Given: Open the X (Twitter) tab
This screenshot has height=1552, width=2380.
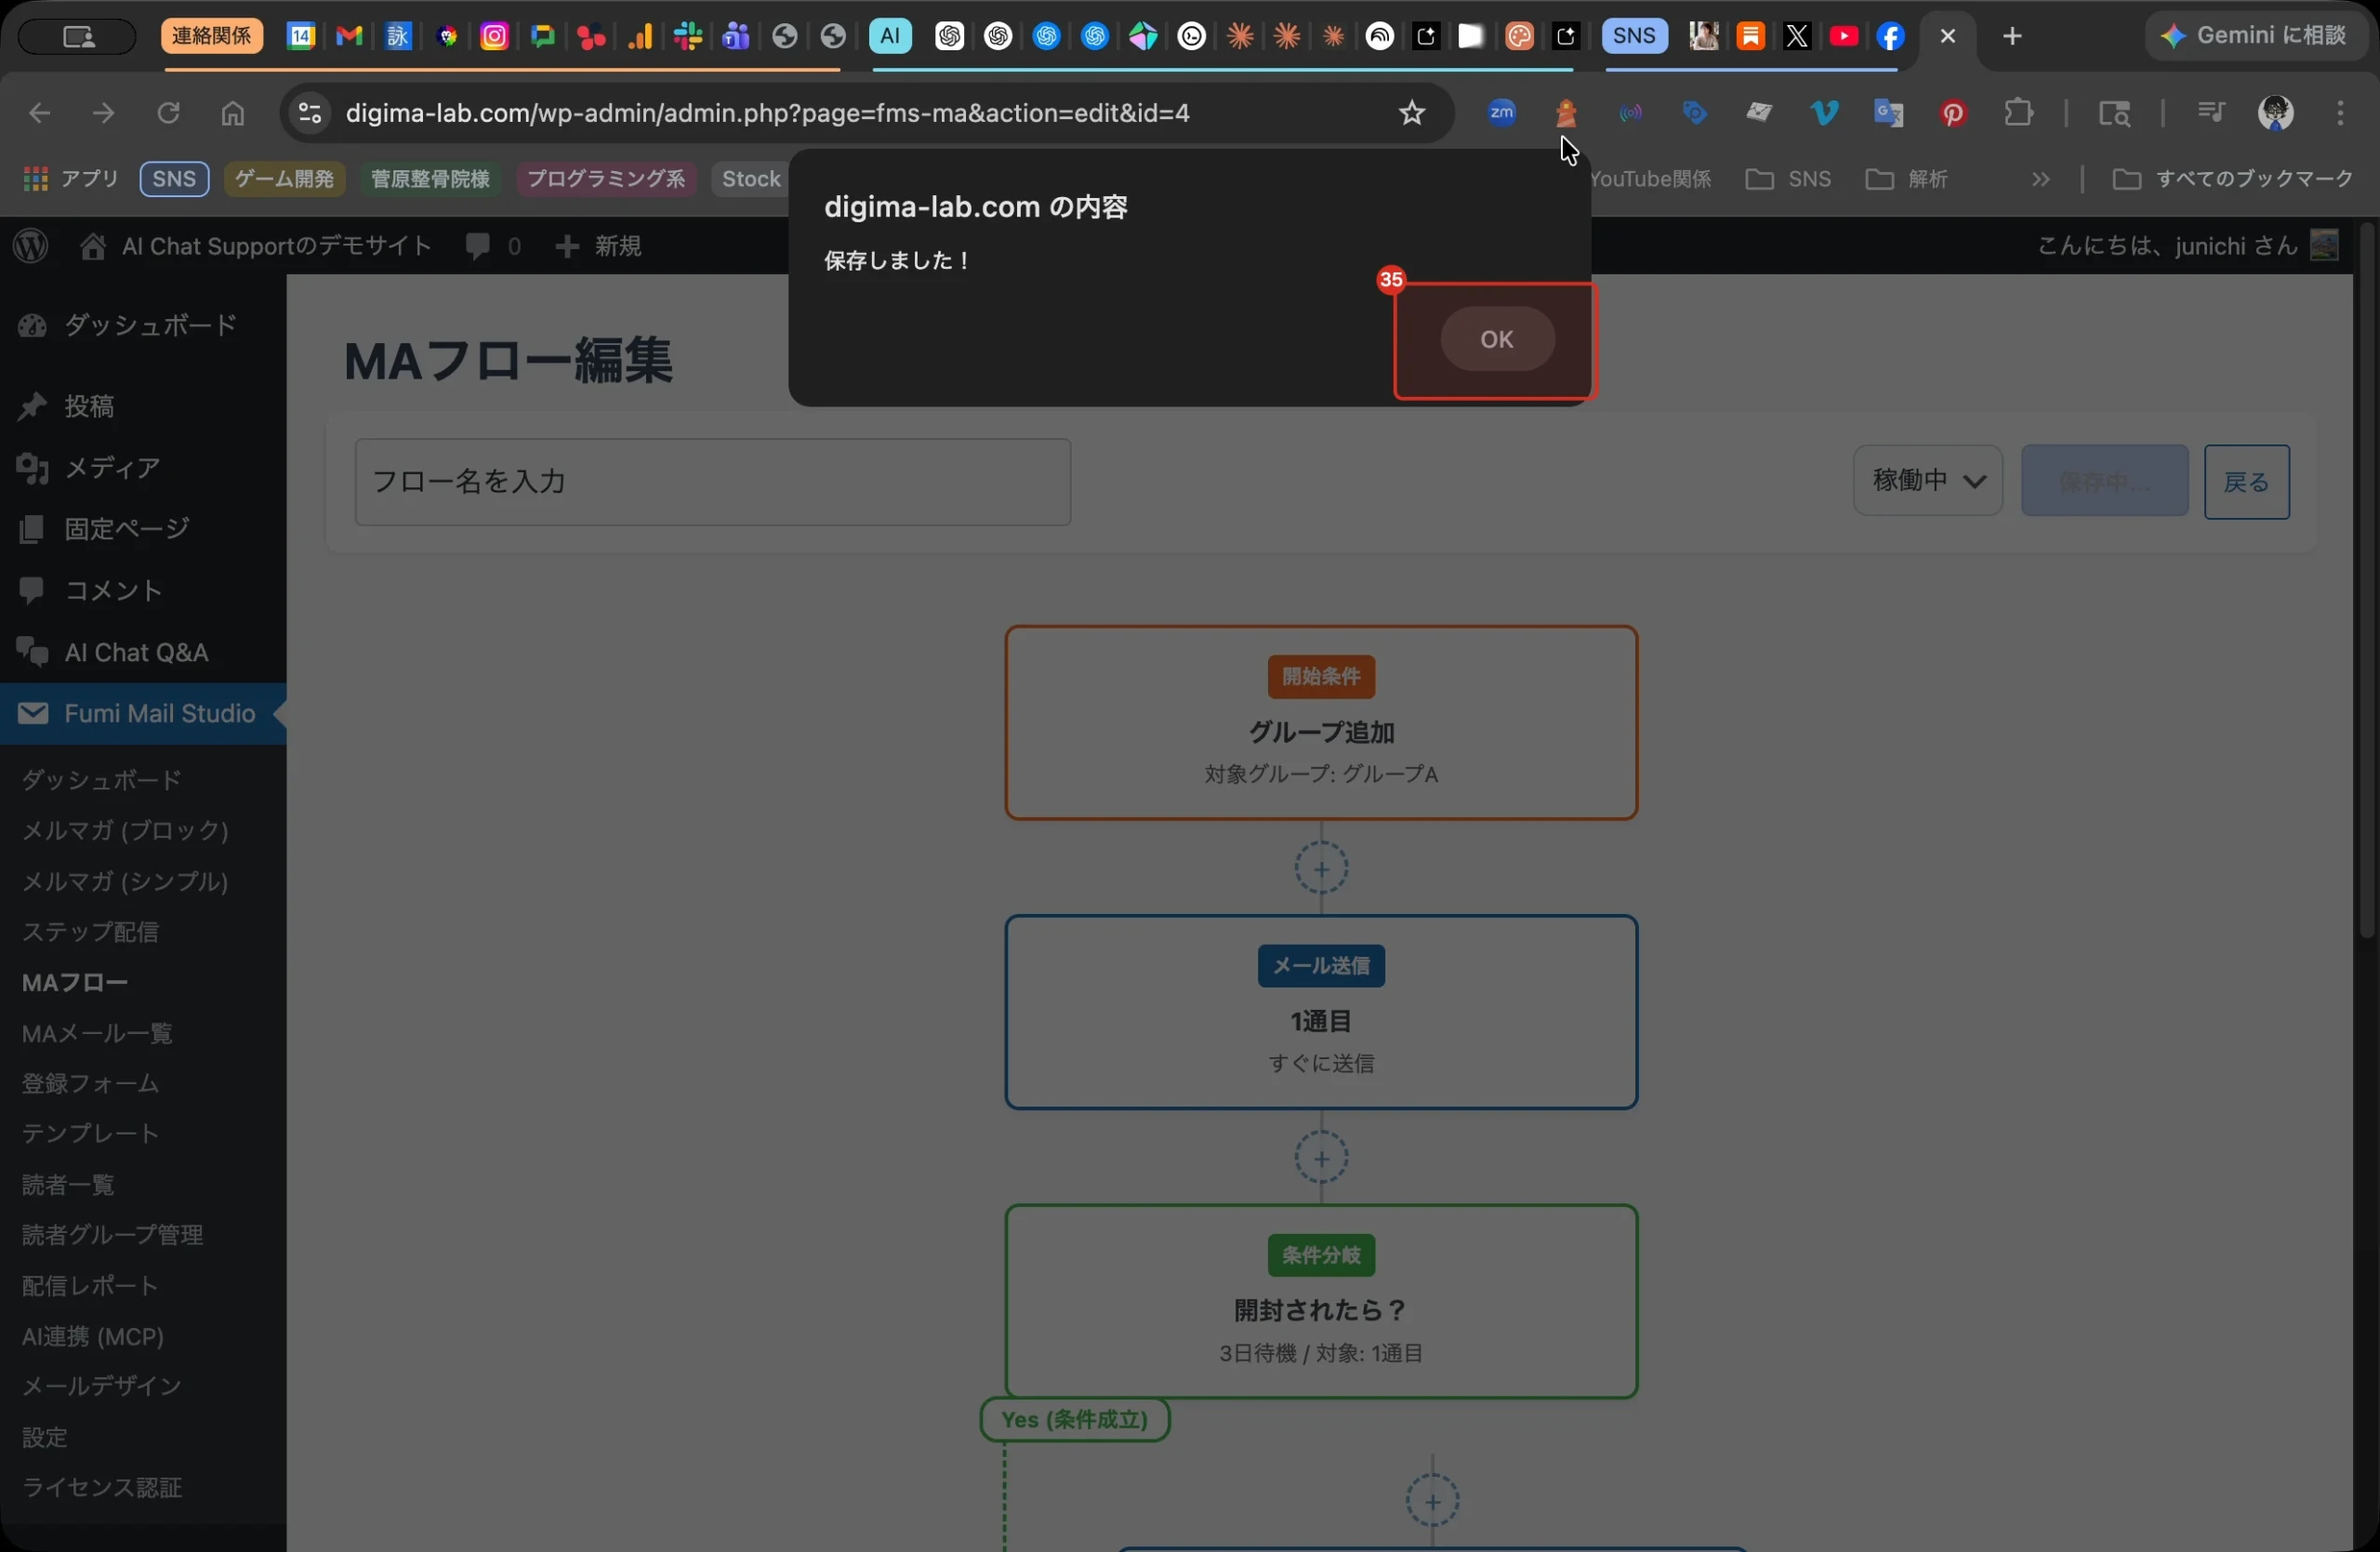Looking at the screenshot, I should pos(1797,36).
